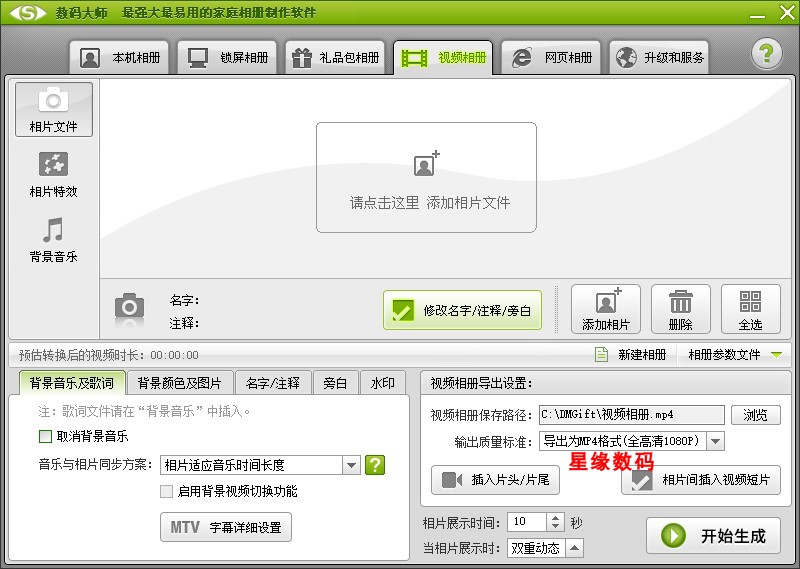
Task: Switch to 本机相册 tab
Action: [119, 57]
